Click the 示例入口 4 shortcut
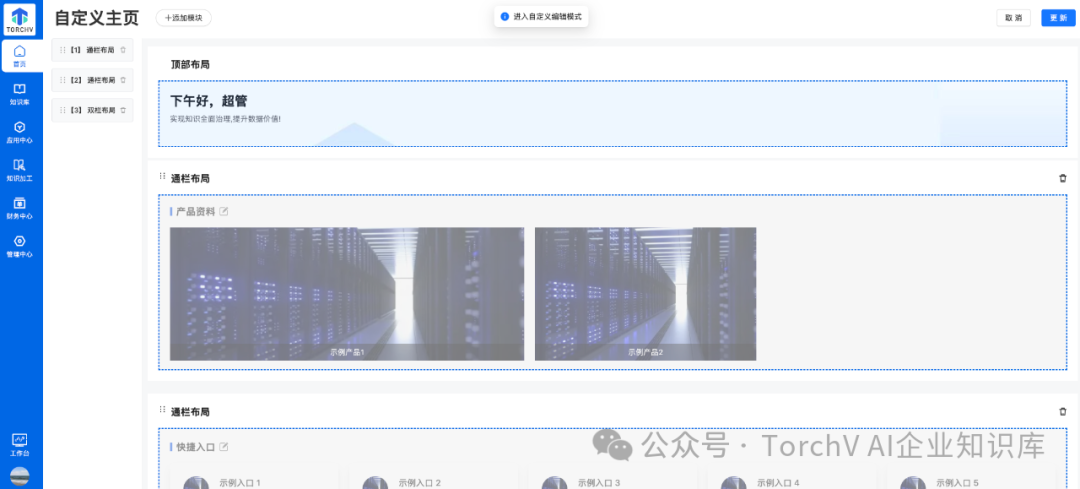The image size is (1080, 489). 792,475
